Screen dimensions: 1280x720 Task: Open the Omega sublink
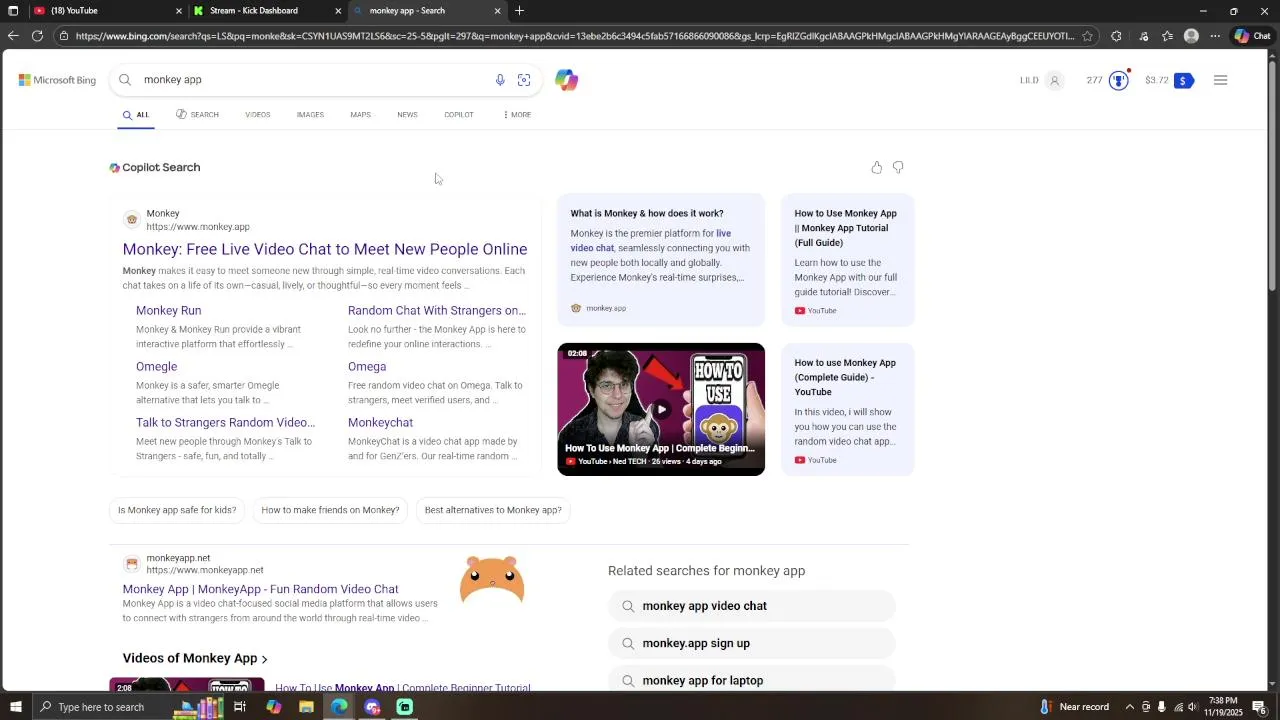point(367,367)
